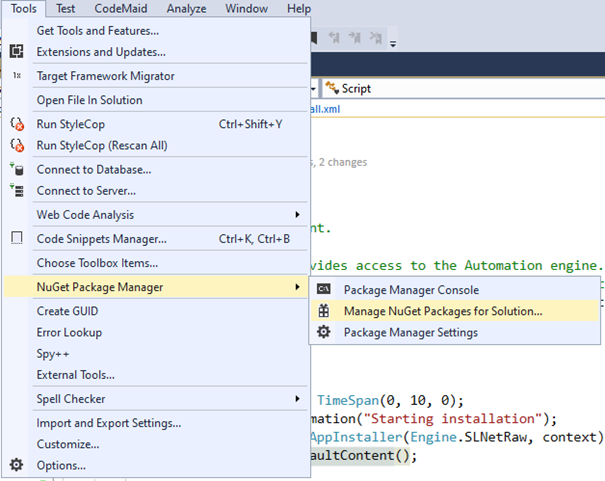Click the Package Manager Settings gear icon
Image resolution: width=605 pixels, height=481 pixels.
point(324,332)
